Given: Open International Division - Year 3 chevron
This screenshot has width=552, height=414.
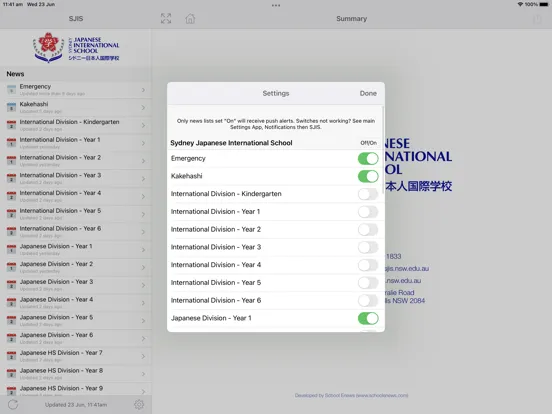Looking at the screenshot, I should [143, 179].
